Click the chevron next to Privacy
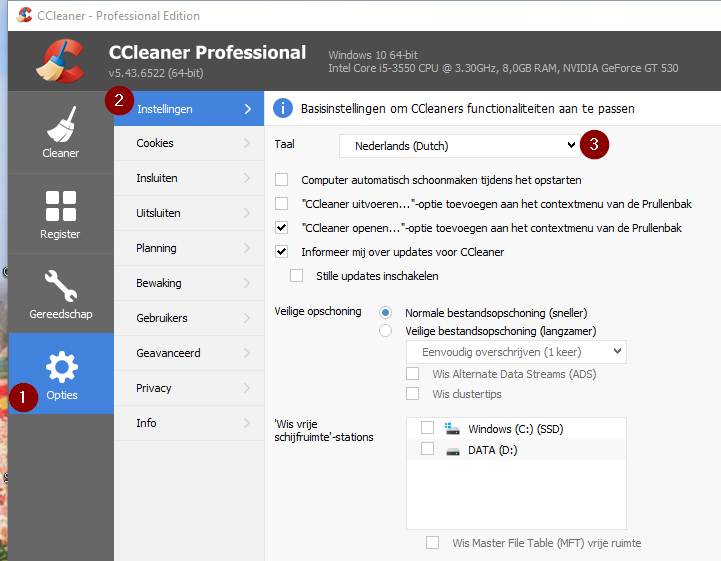Image resolution: width=721 pixels, height=561 pixels. [x=247, y=388]
